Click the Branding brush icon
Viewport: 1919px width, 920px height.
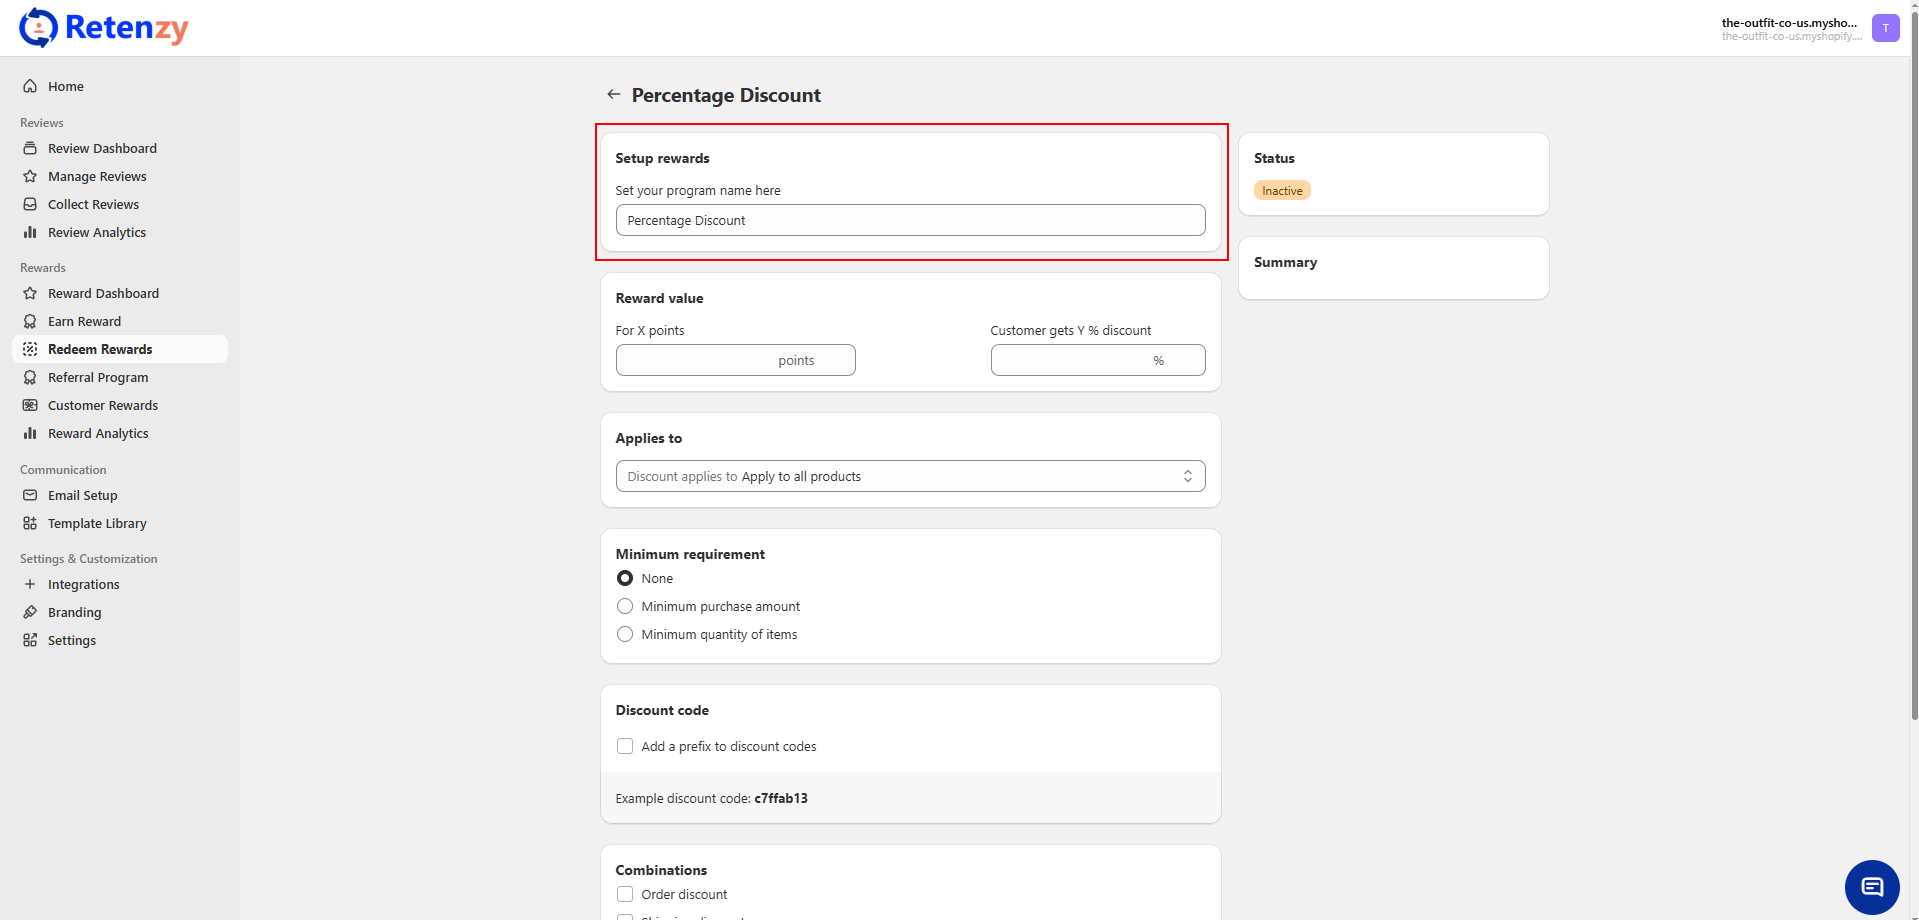coord(30,612)
